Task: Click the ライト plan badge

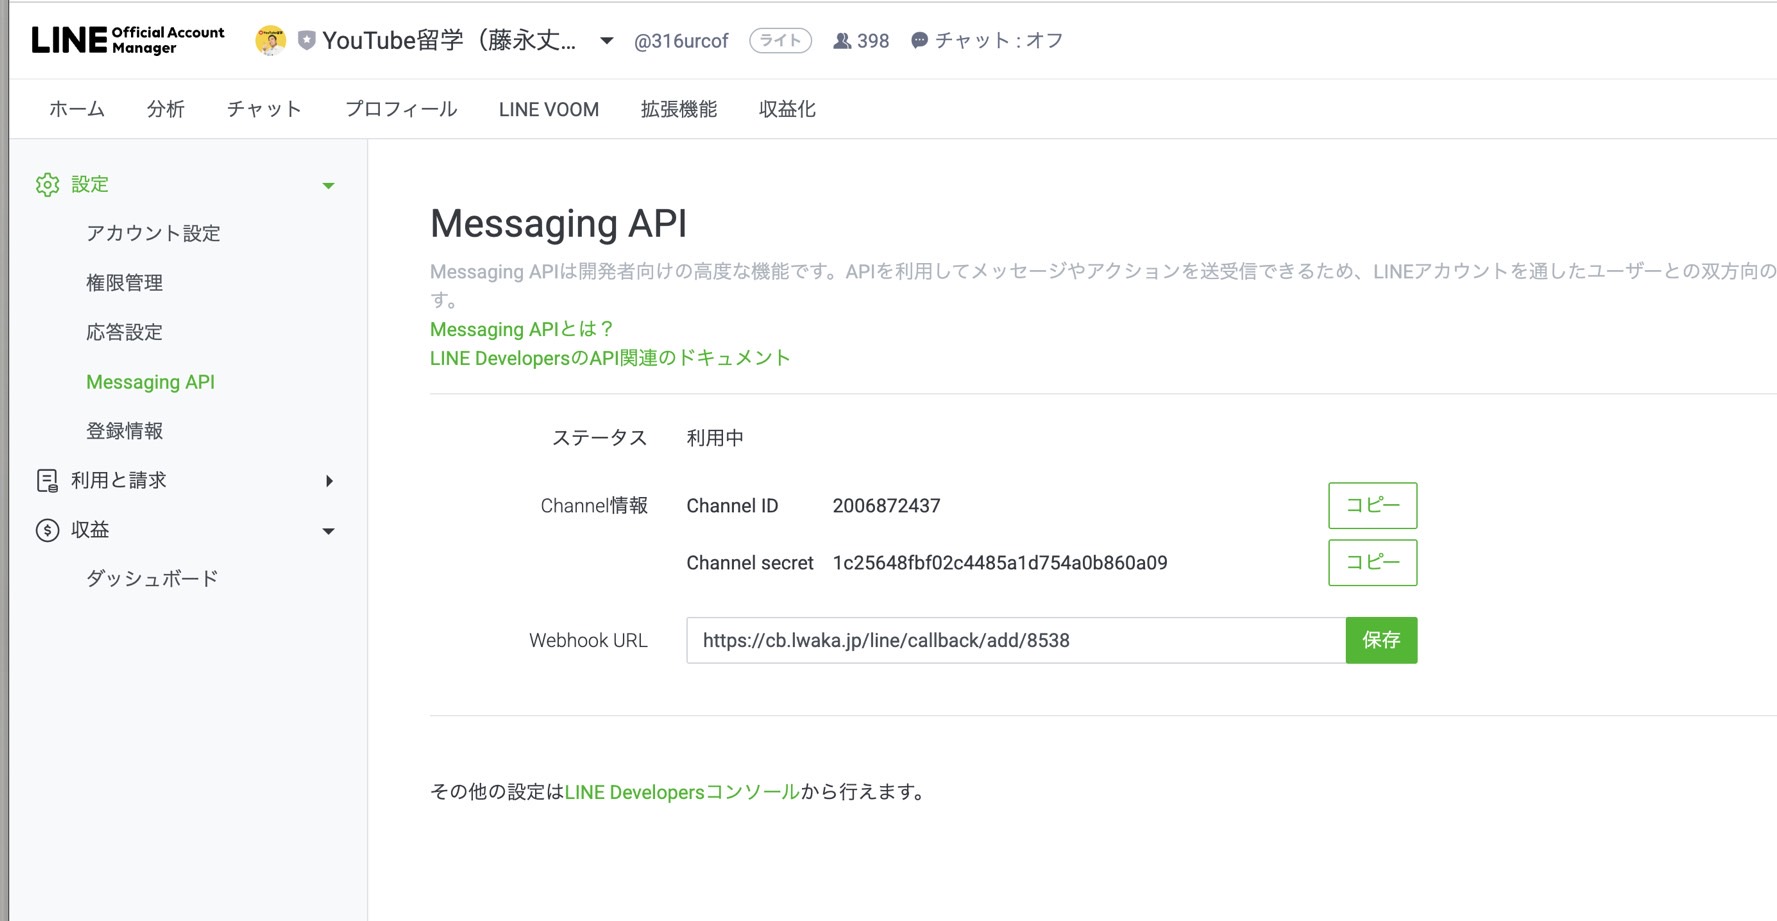Action: point(780,40)
